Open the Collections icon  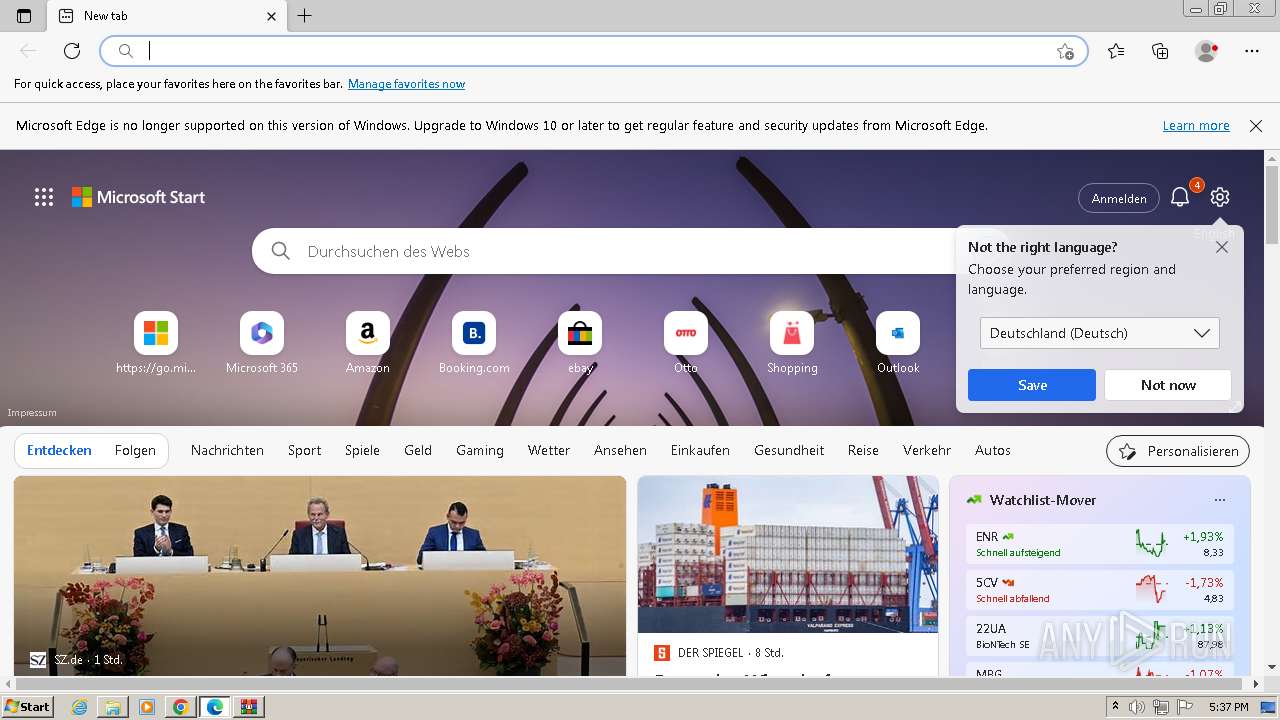point(1160,51)
